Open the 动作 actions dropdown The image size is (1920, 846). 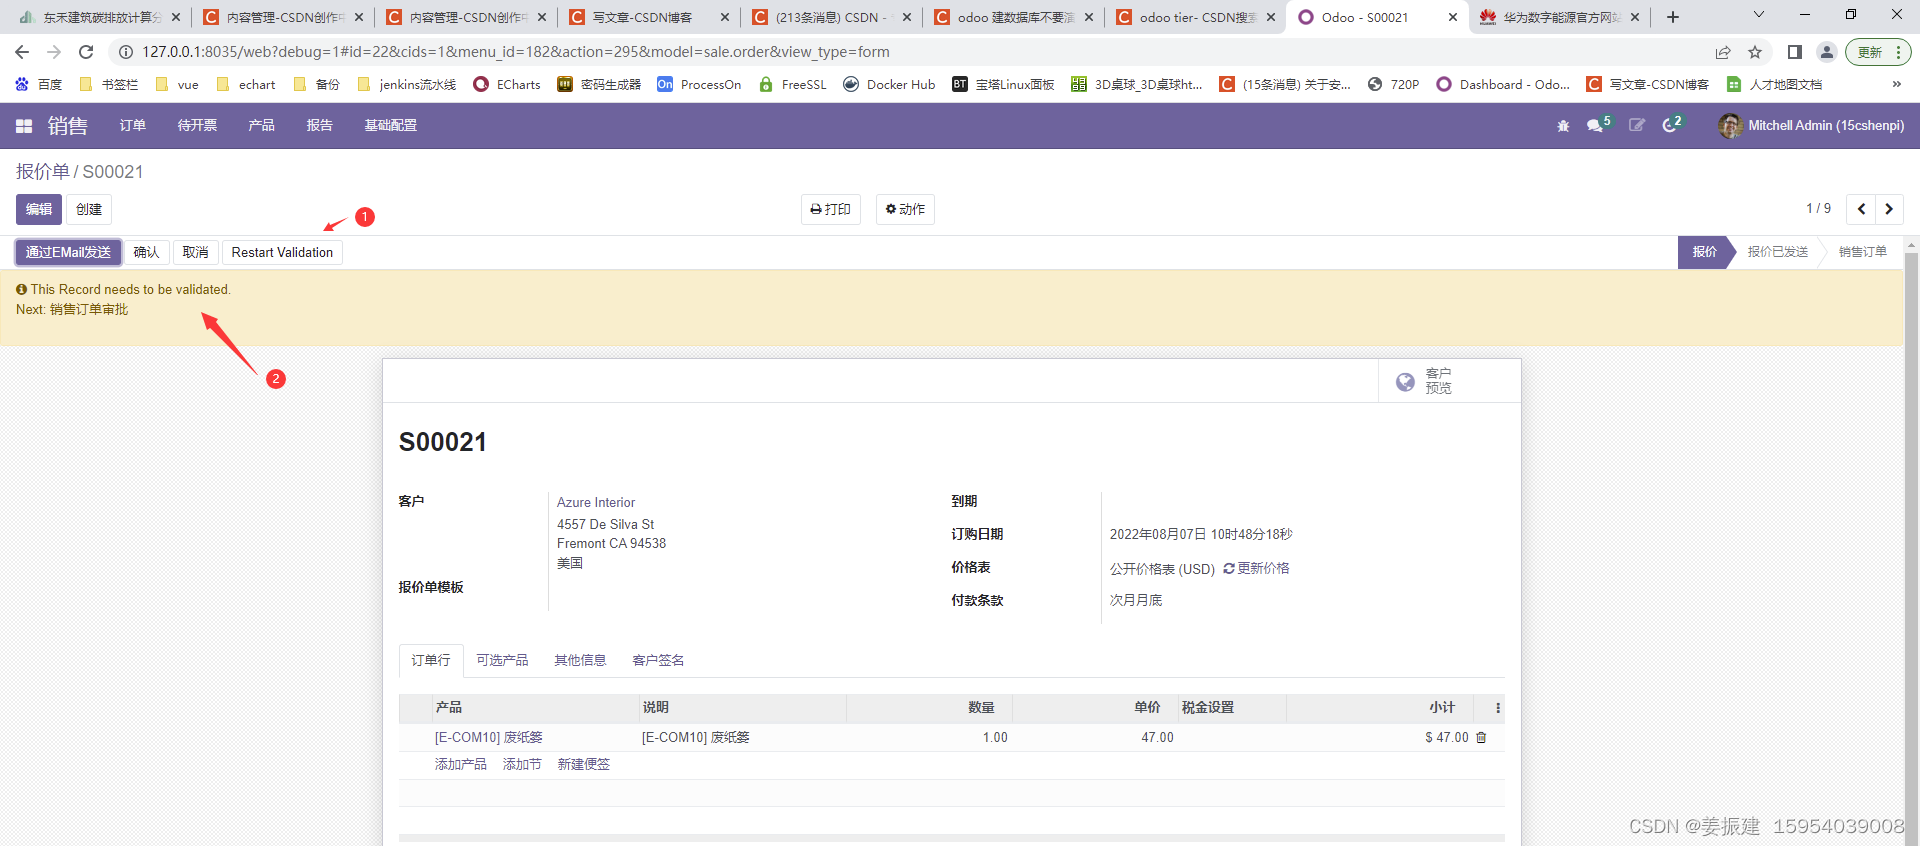pos(905,210)
